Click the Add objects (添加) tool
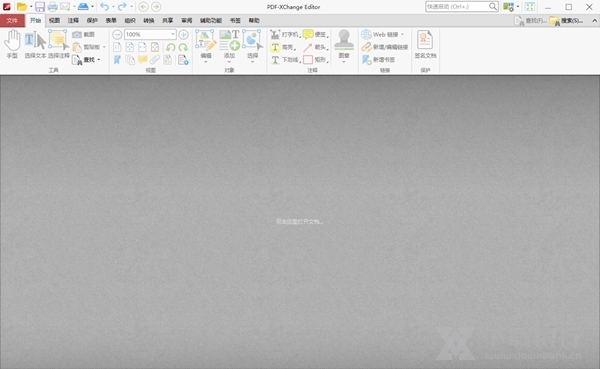The image size is (600, 369). click(229, 46)
